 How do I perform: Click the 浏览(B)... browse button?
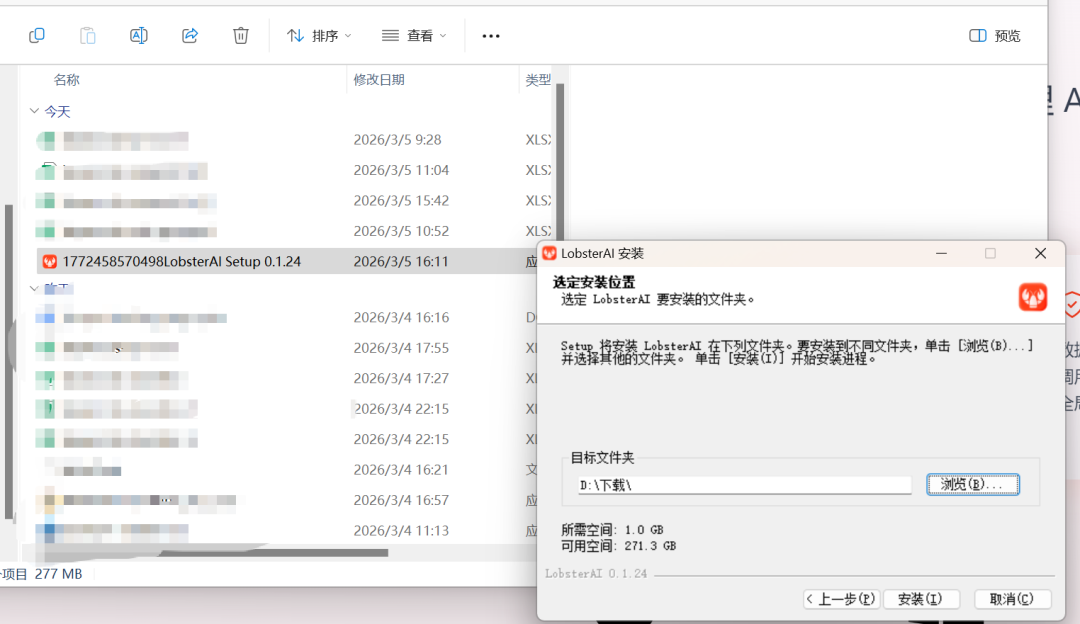(972, 484)
